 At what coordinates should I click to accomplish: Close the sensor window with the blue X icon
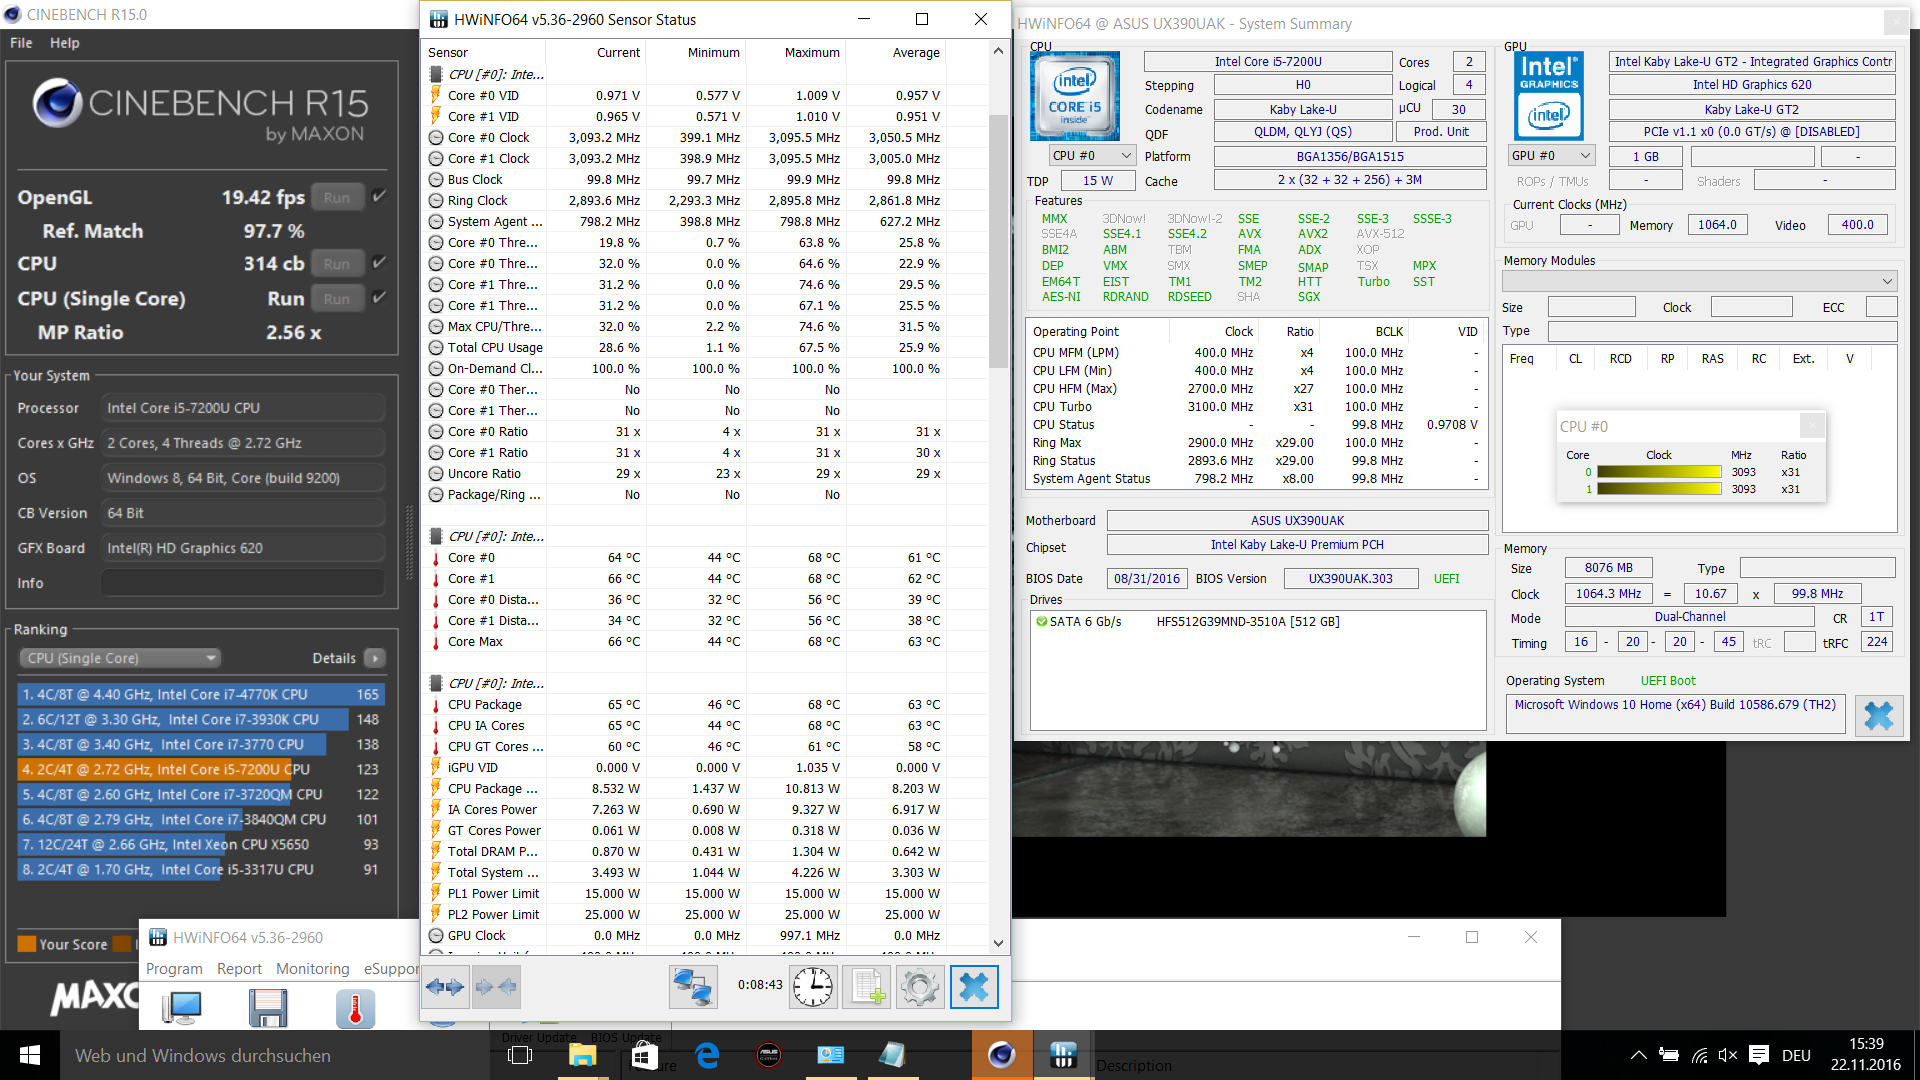973,987
